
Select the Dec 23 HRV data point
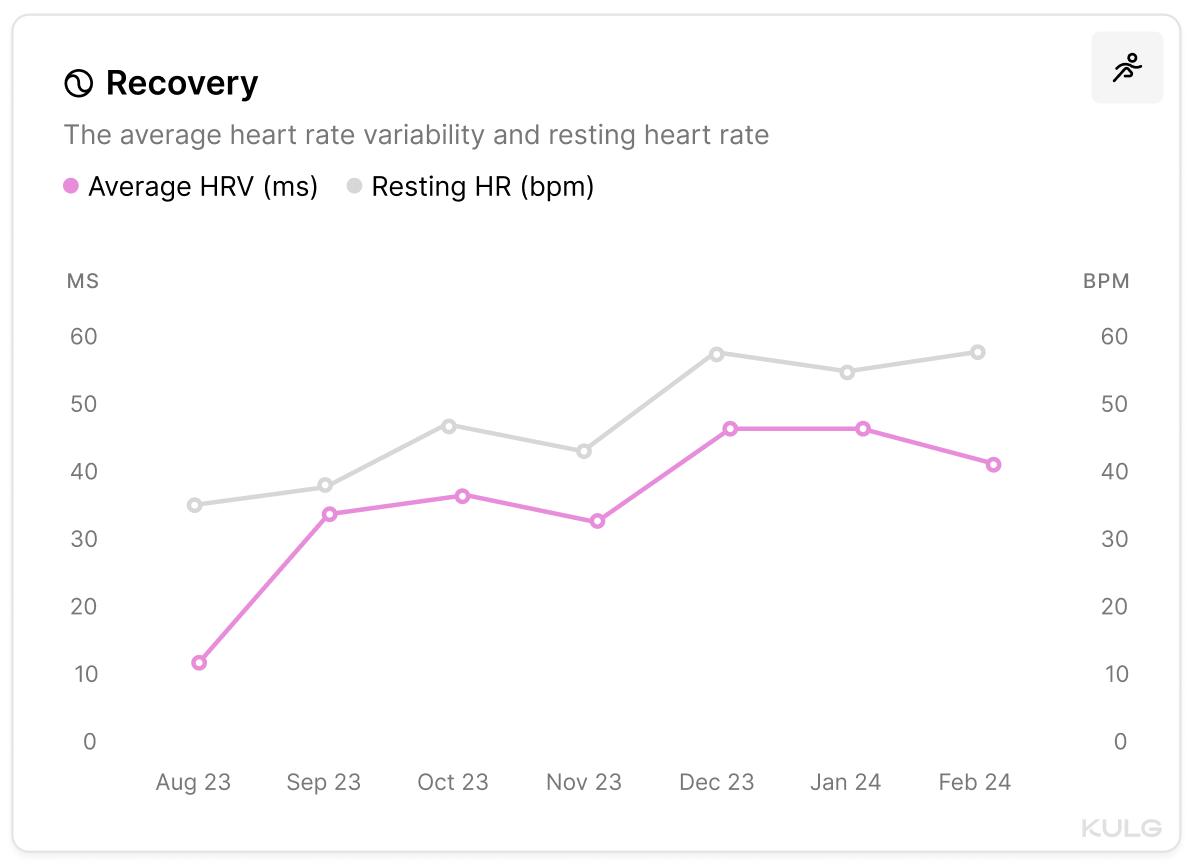click(x=730, y=429)
